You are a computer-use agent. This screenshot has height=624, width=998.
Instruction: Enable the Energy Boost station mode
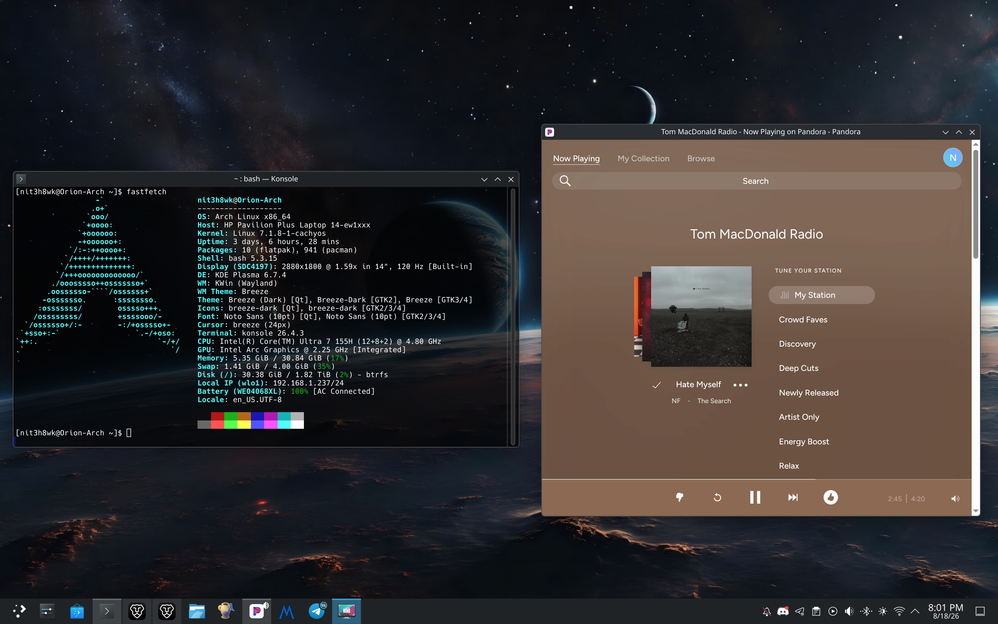(804, 441)
